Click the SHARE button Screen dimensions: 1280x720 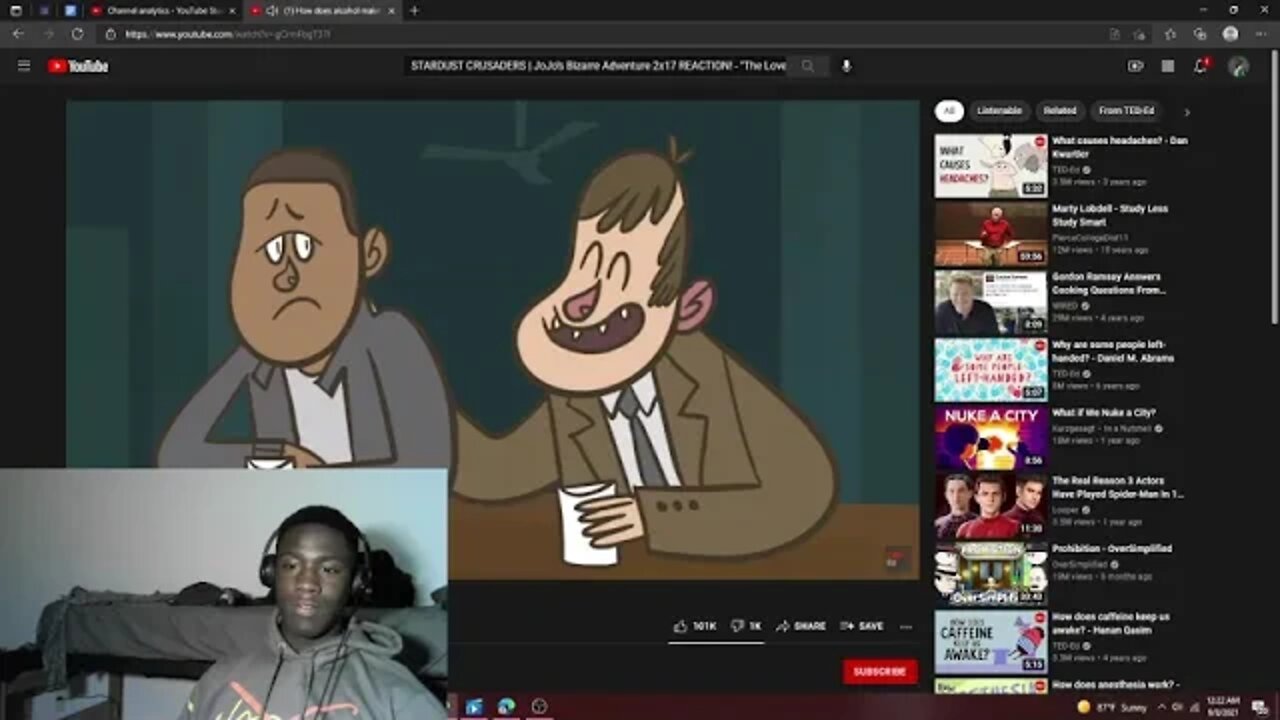click(x=800, y=626)
